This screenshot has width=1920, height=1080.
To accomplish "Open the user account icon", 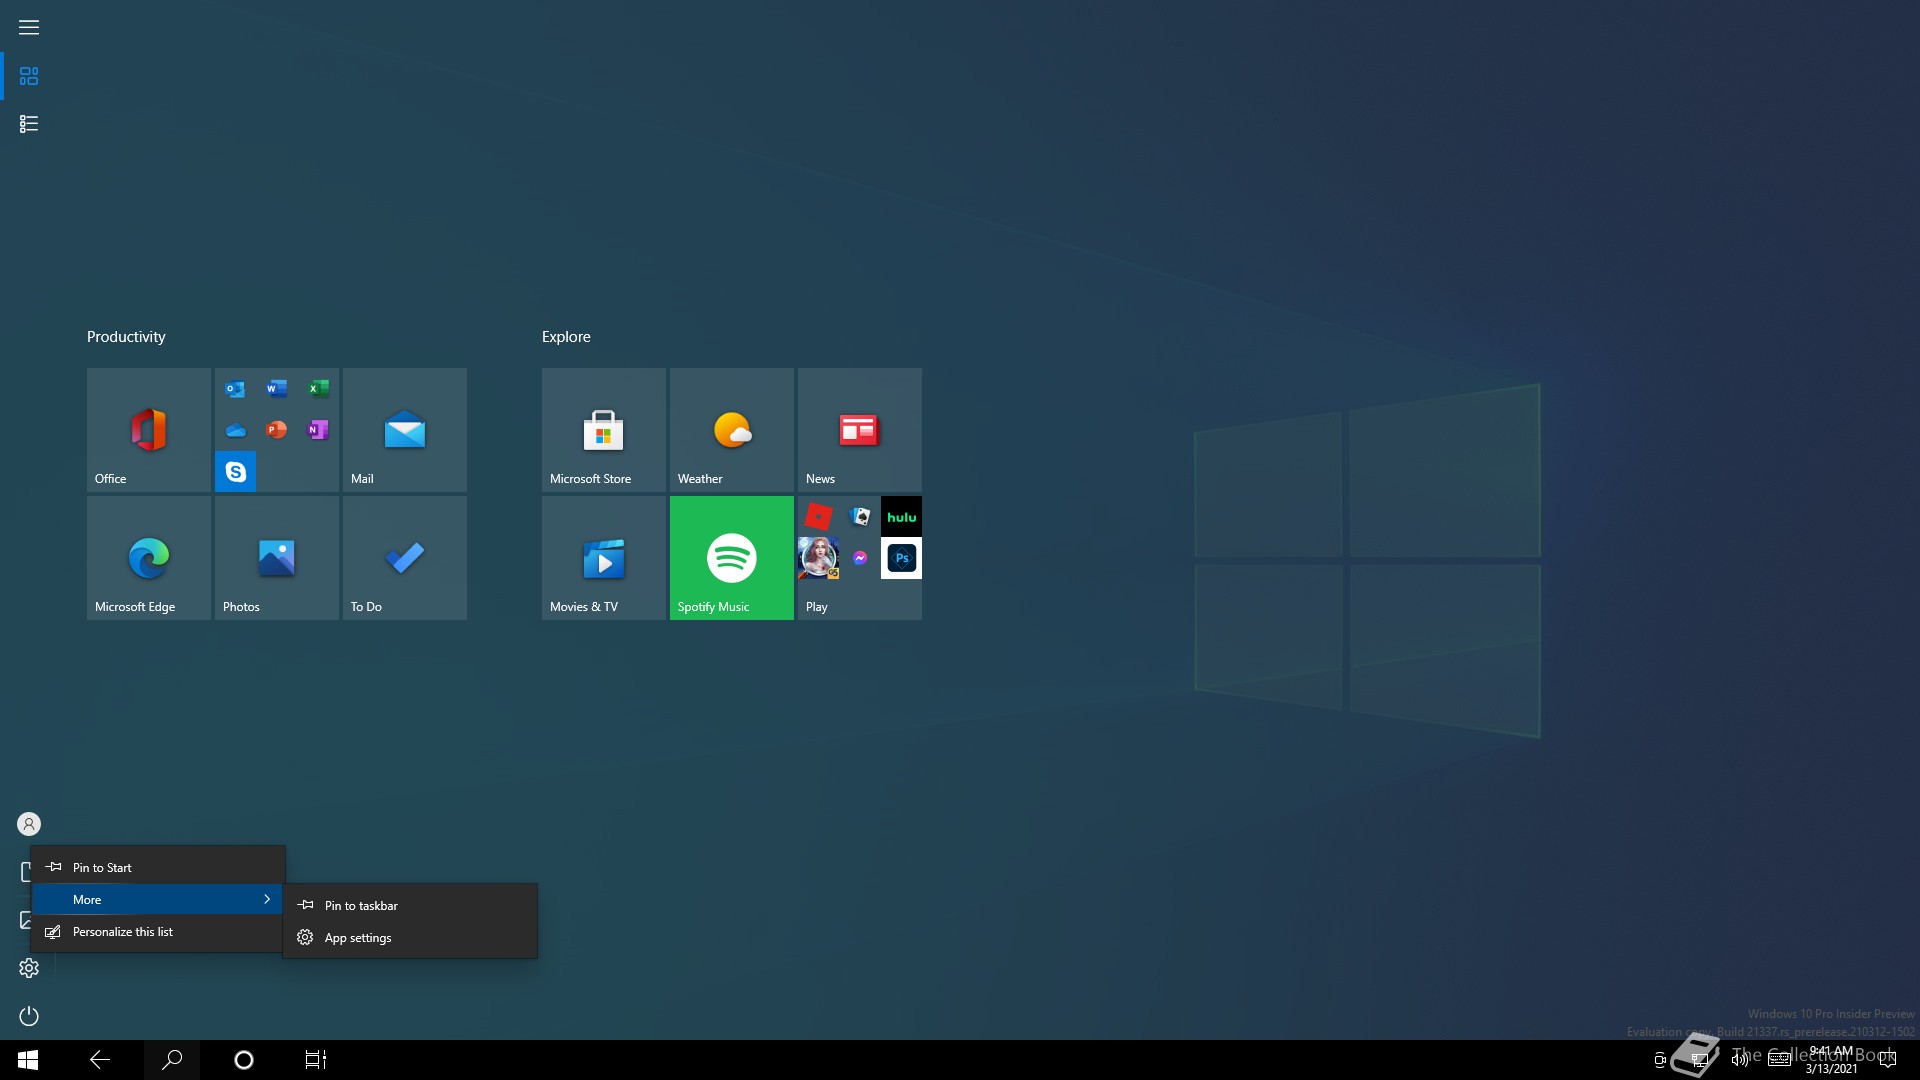I will click(29, 824).
